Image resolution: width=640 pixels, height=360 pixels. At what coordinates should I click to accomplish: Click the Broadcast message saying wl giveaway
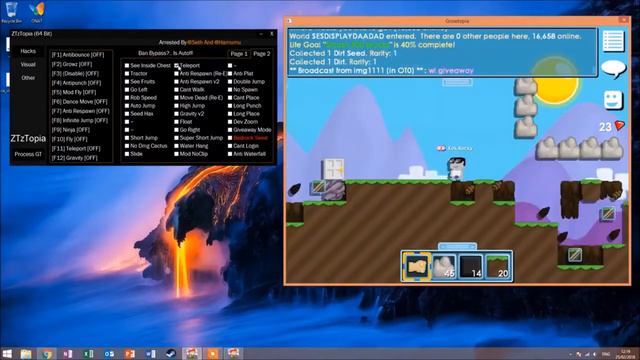click(382, 71)
